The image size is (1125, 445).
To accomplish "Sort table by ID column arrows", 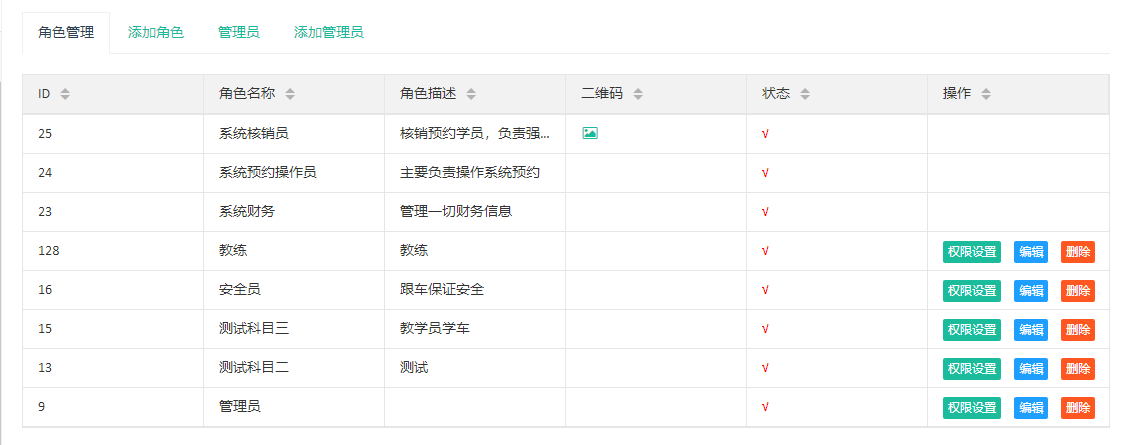I will tap(65, 94).
